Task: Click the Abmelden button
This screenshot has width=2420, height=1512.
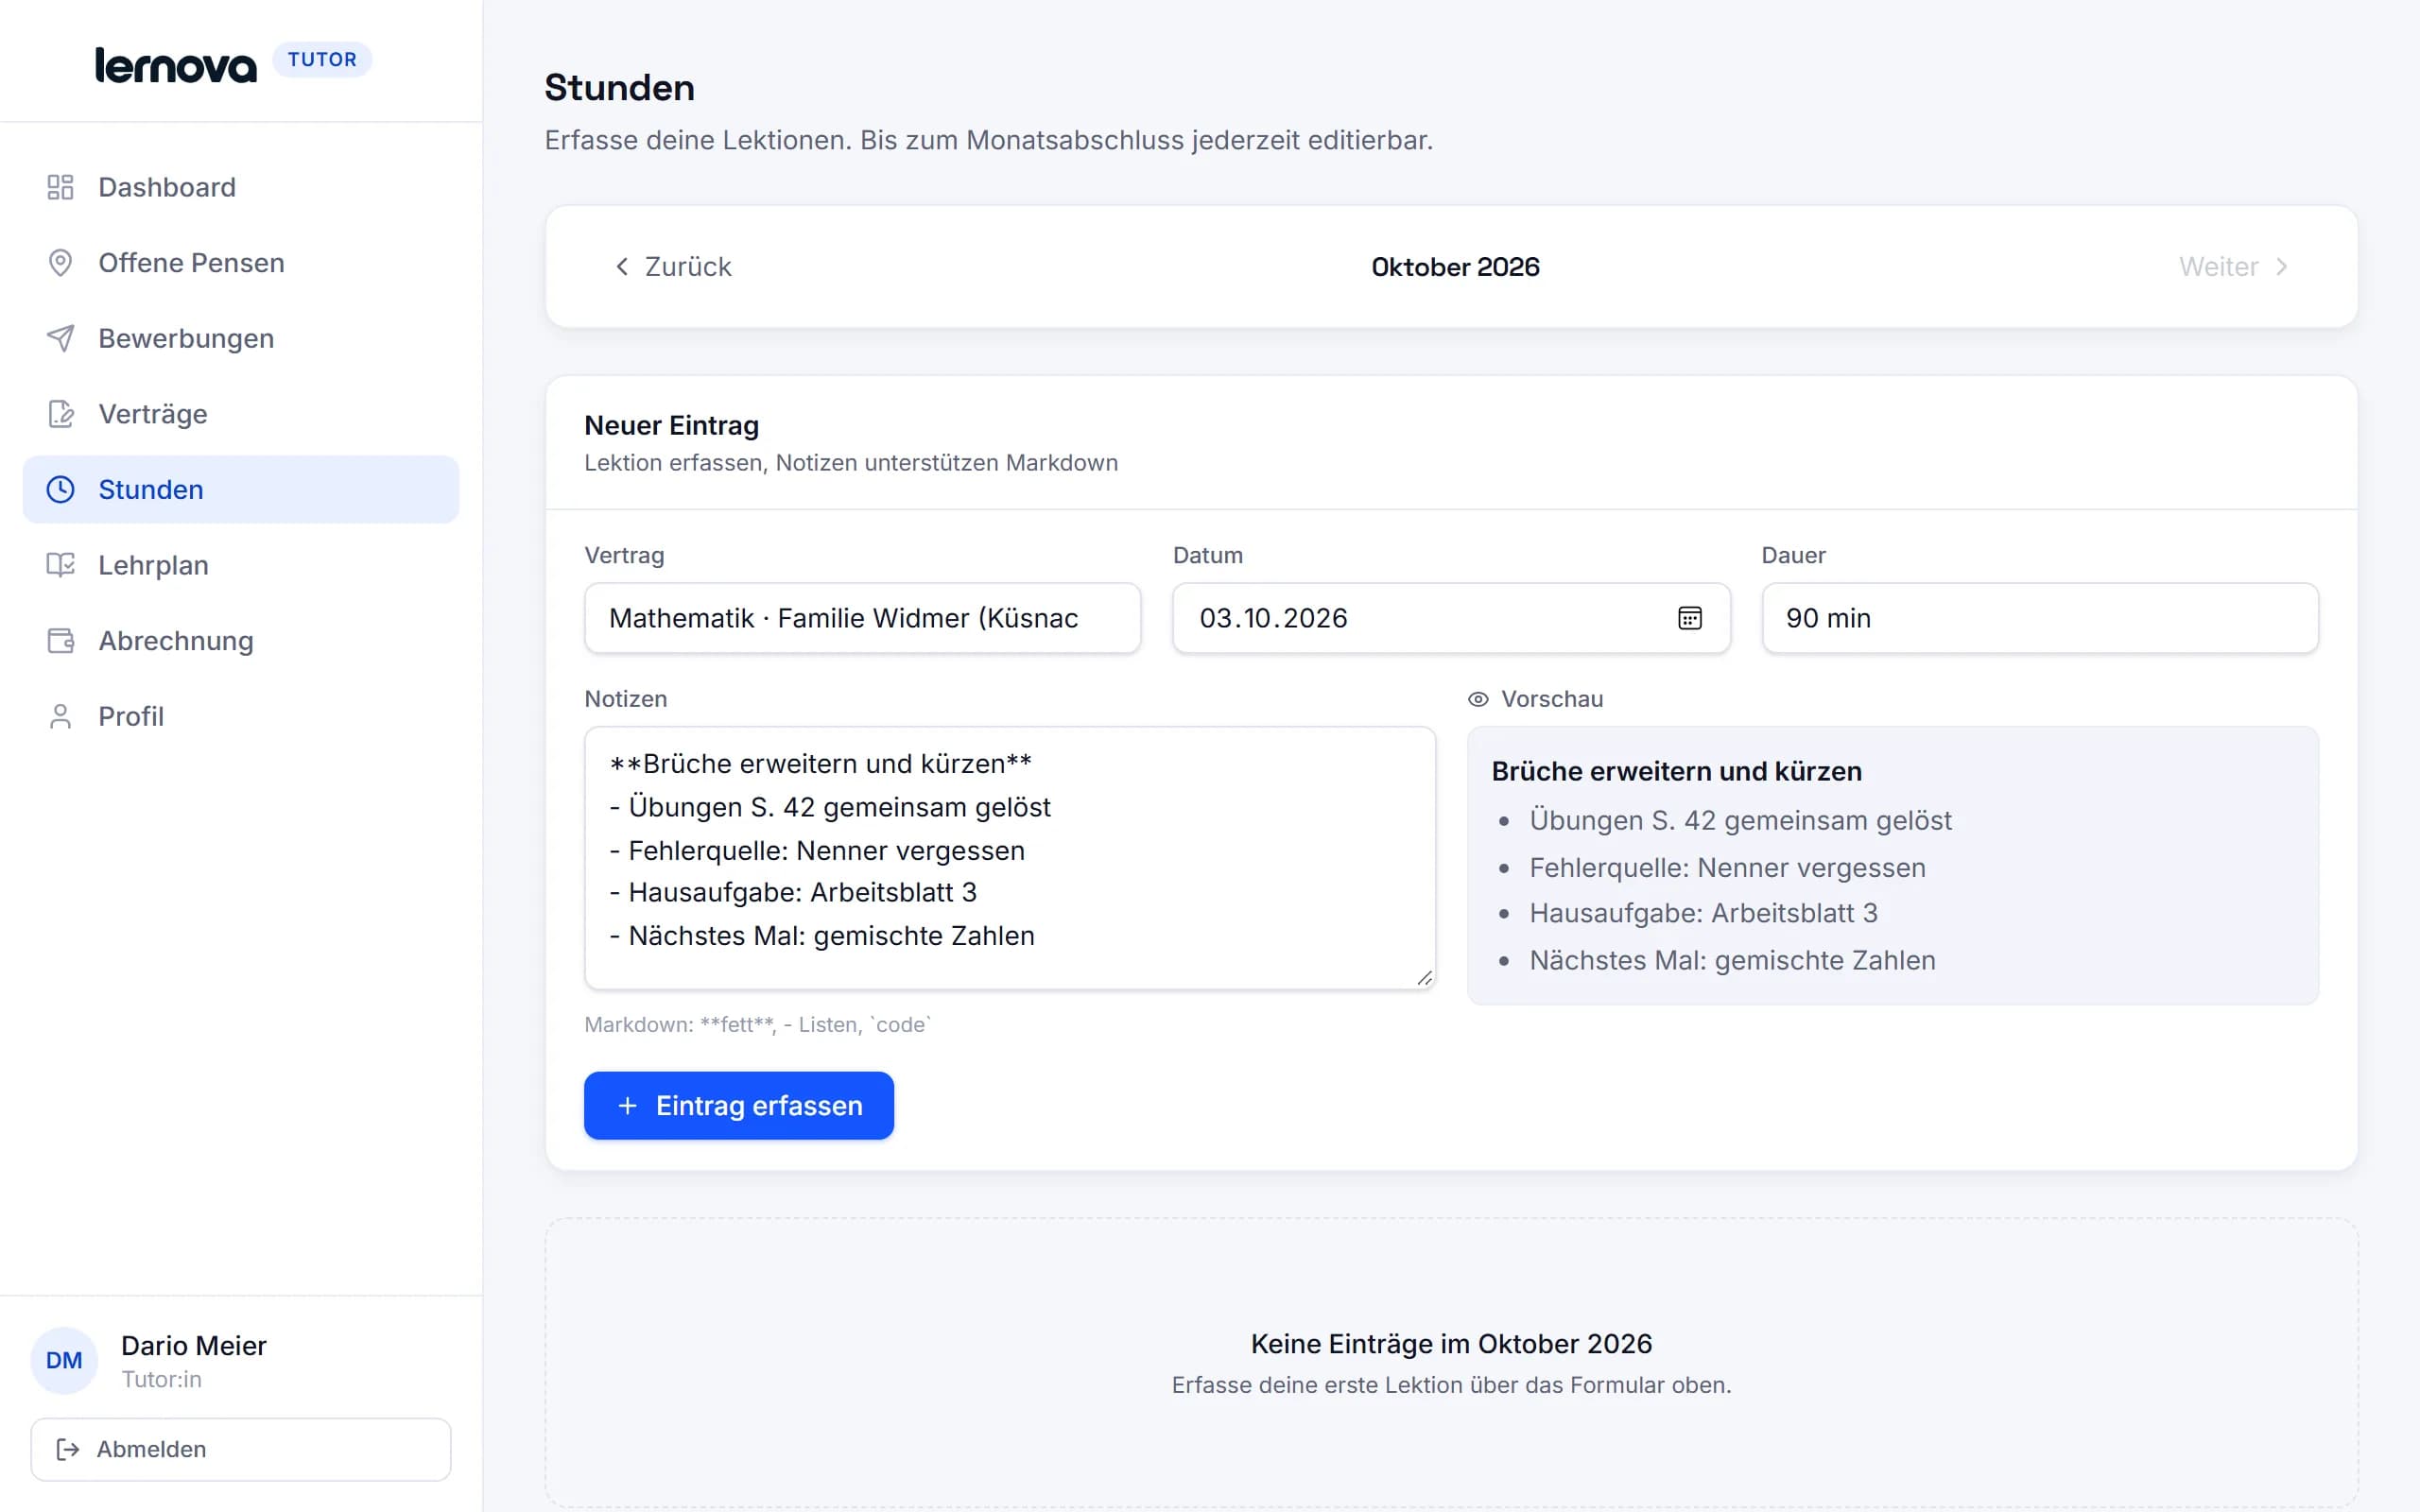Action: (x=241, y=1449)
